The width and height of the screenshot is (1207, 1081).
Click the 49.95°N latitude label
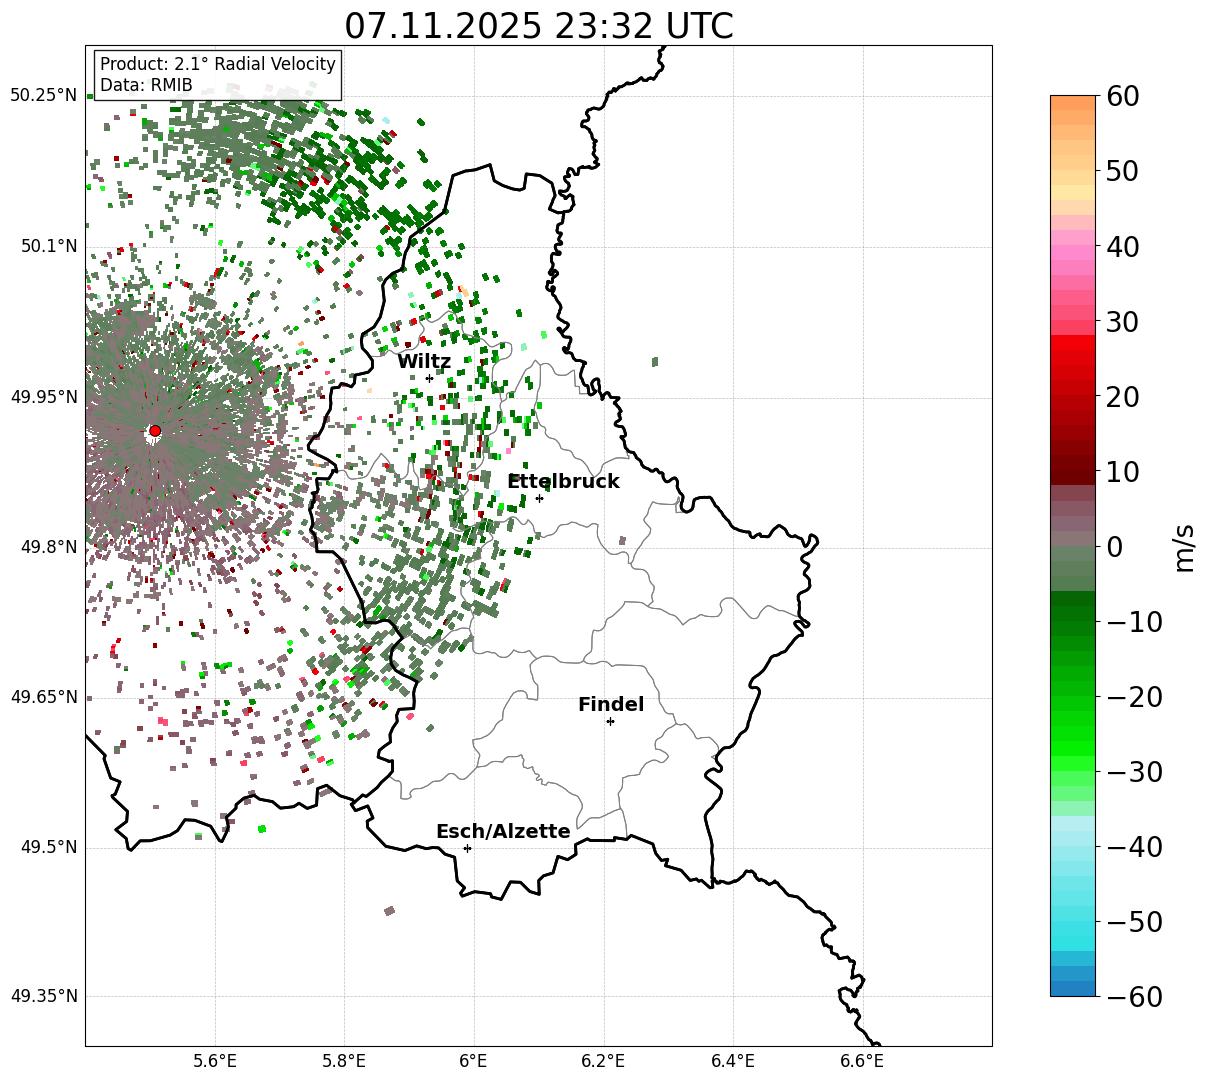(x=44, y=397)
